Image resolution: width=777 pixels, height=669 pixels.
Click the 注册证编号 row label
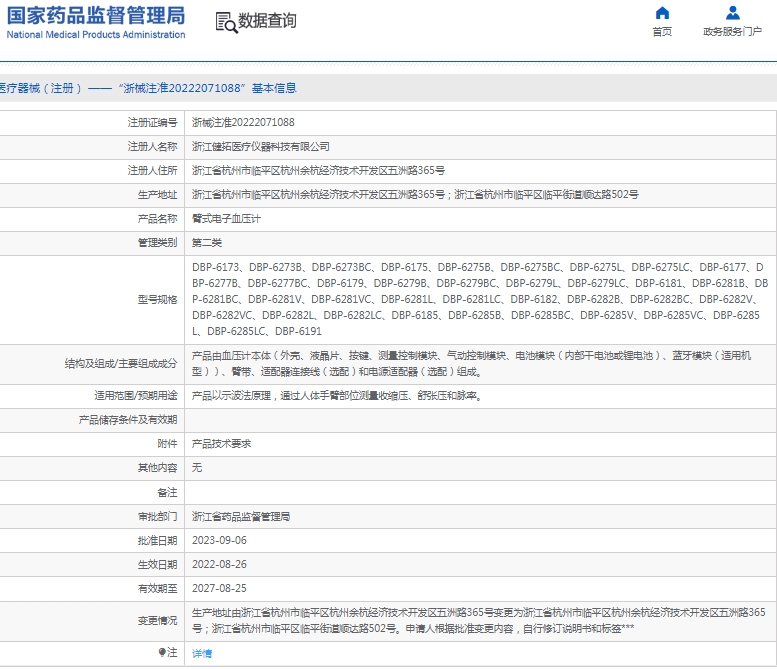(152, 122)
